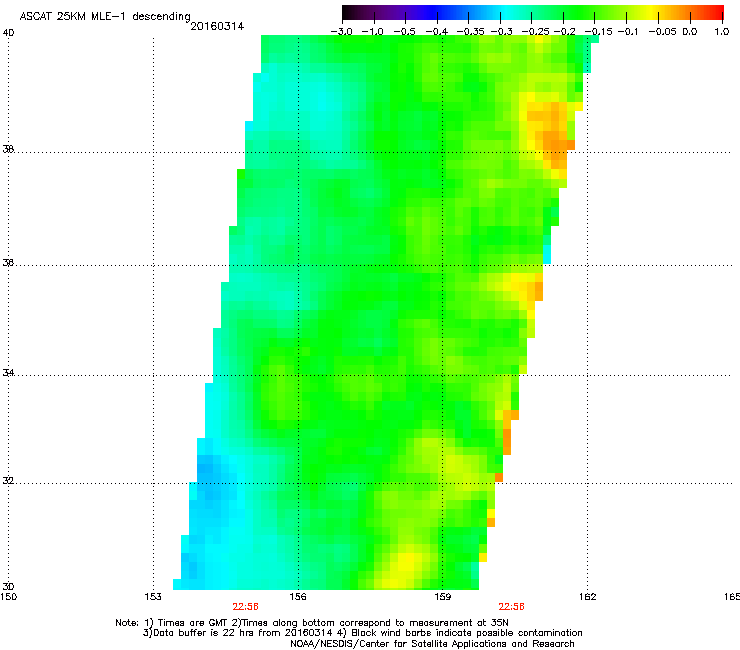The height and width of the screenshot is (650, 740).
Task: Click latitude axis label '34'
Action: click(x=8, y=373)
